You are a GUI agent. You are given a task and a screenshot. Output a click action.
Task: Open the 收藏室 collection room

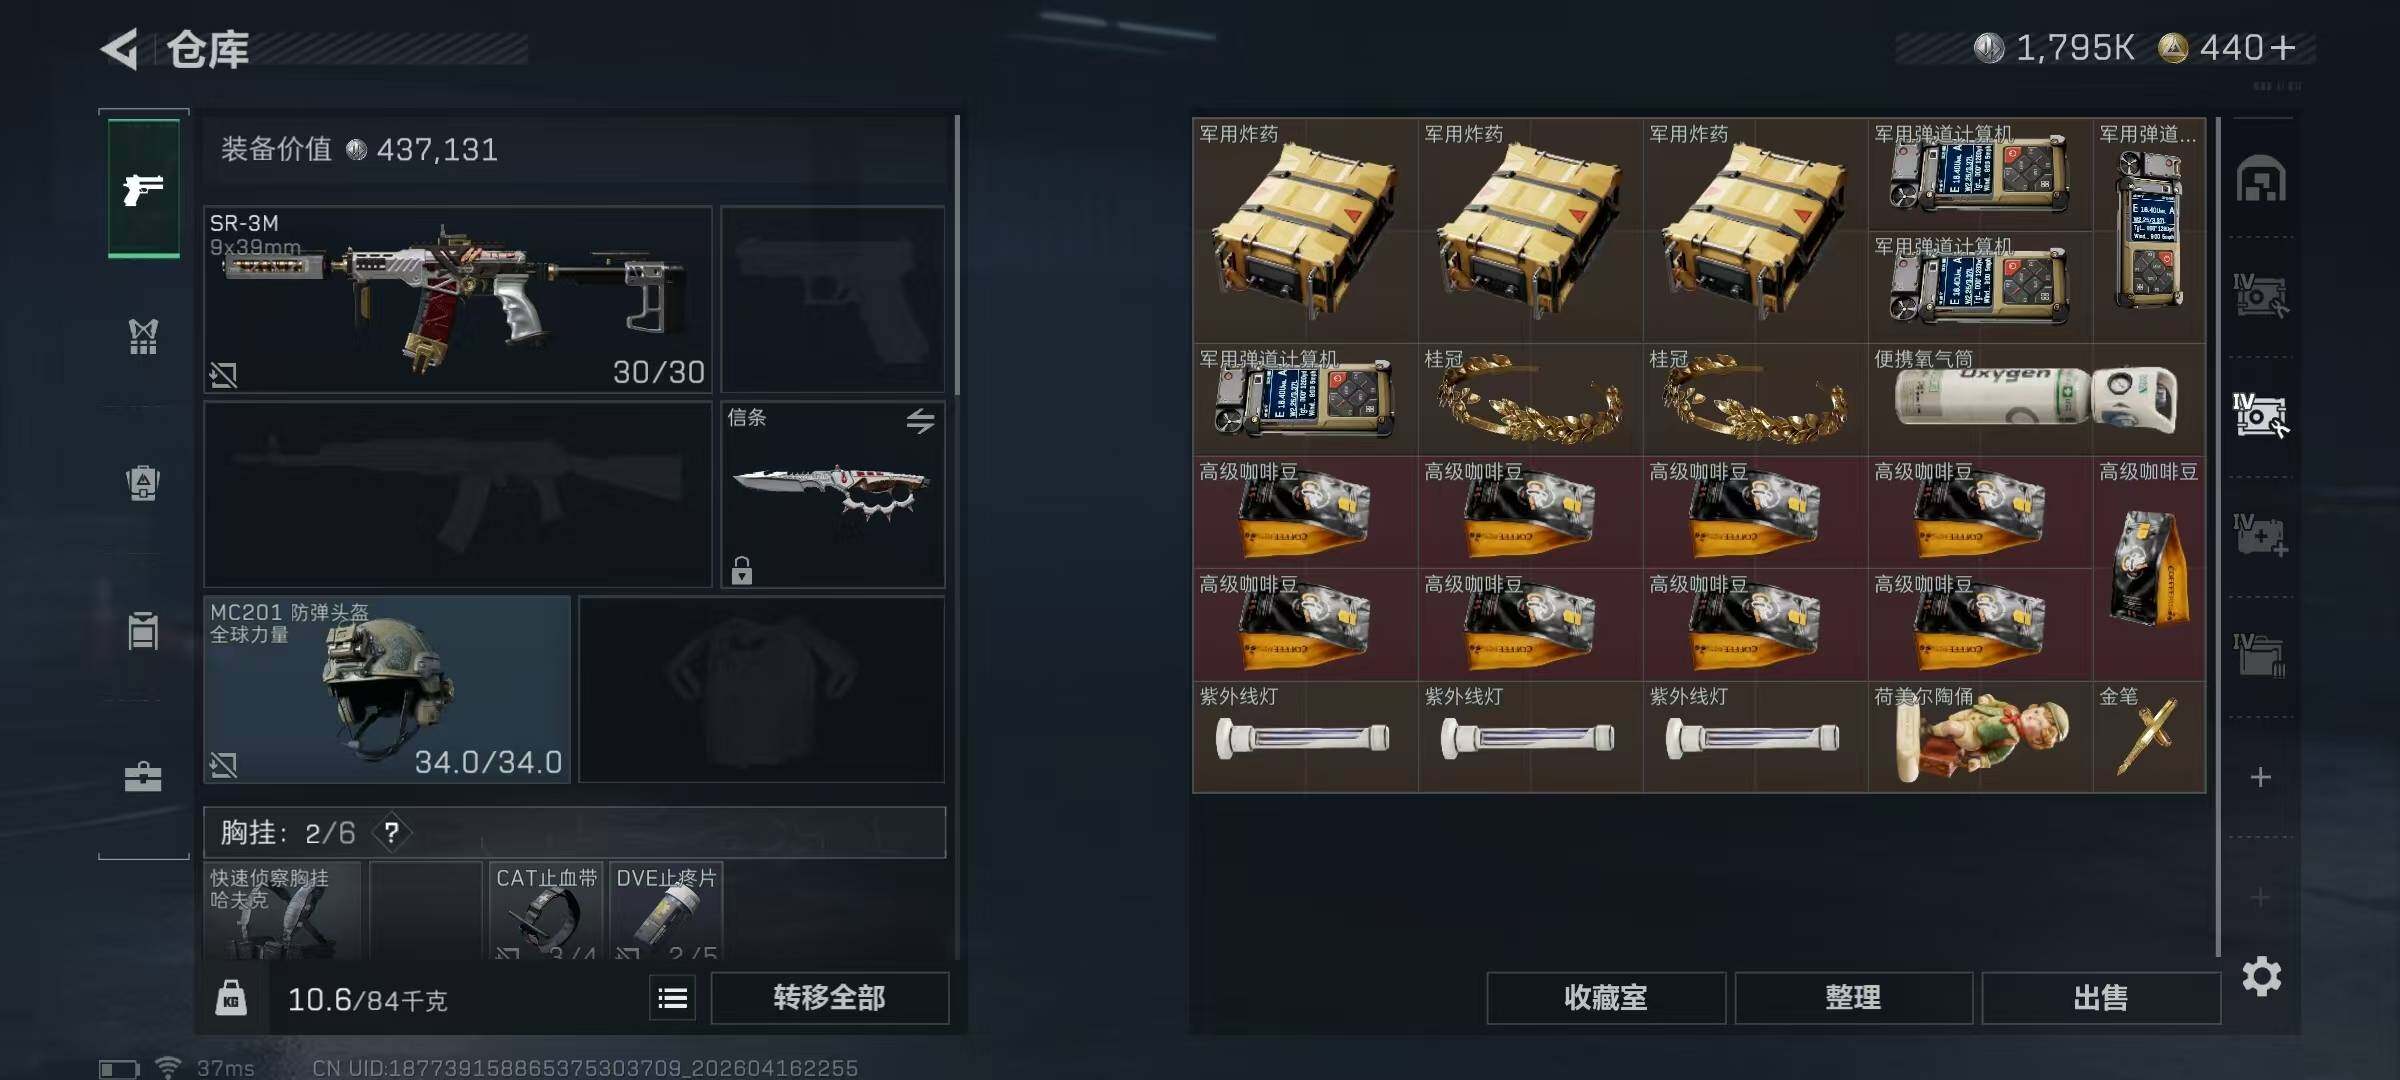point(1606,998)
